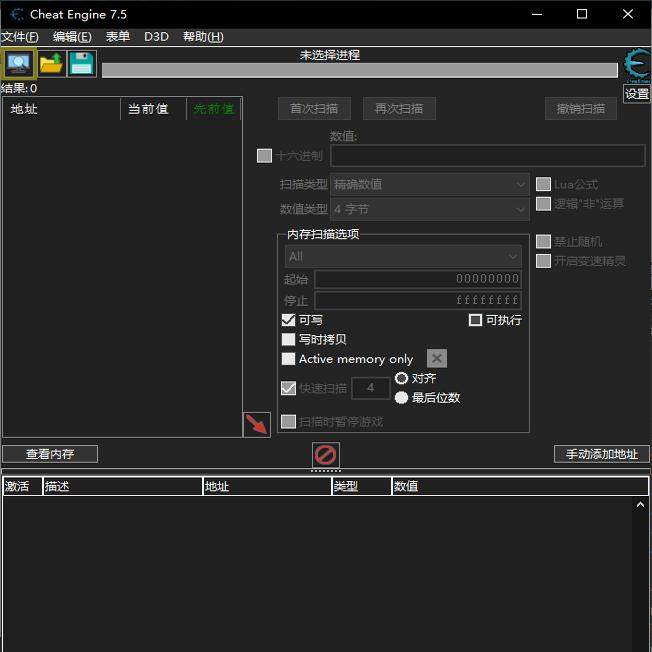Click the open process computer icon
The image size is (652, 652).
pos(19,63)
